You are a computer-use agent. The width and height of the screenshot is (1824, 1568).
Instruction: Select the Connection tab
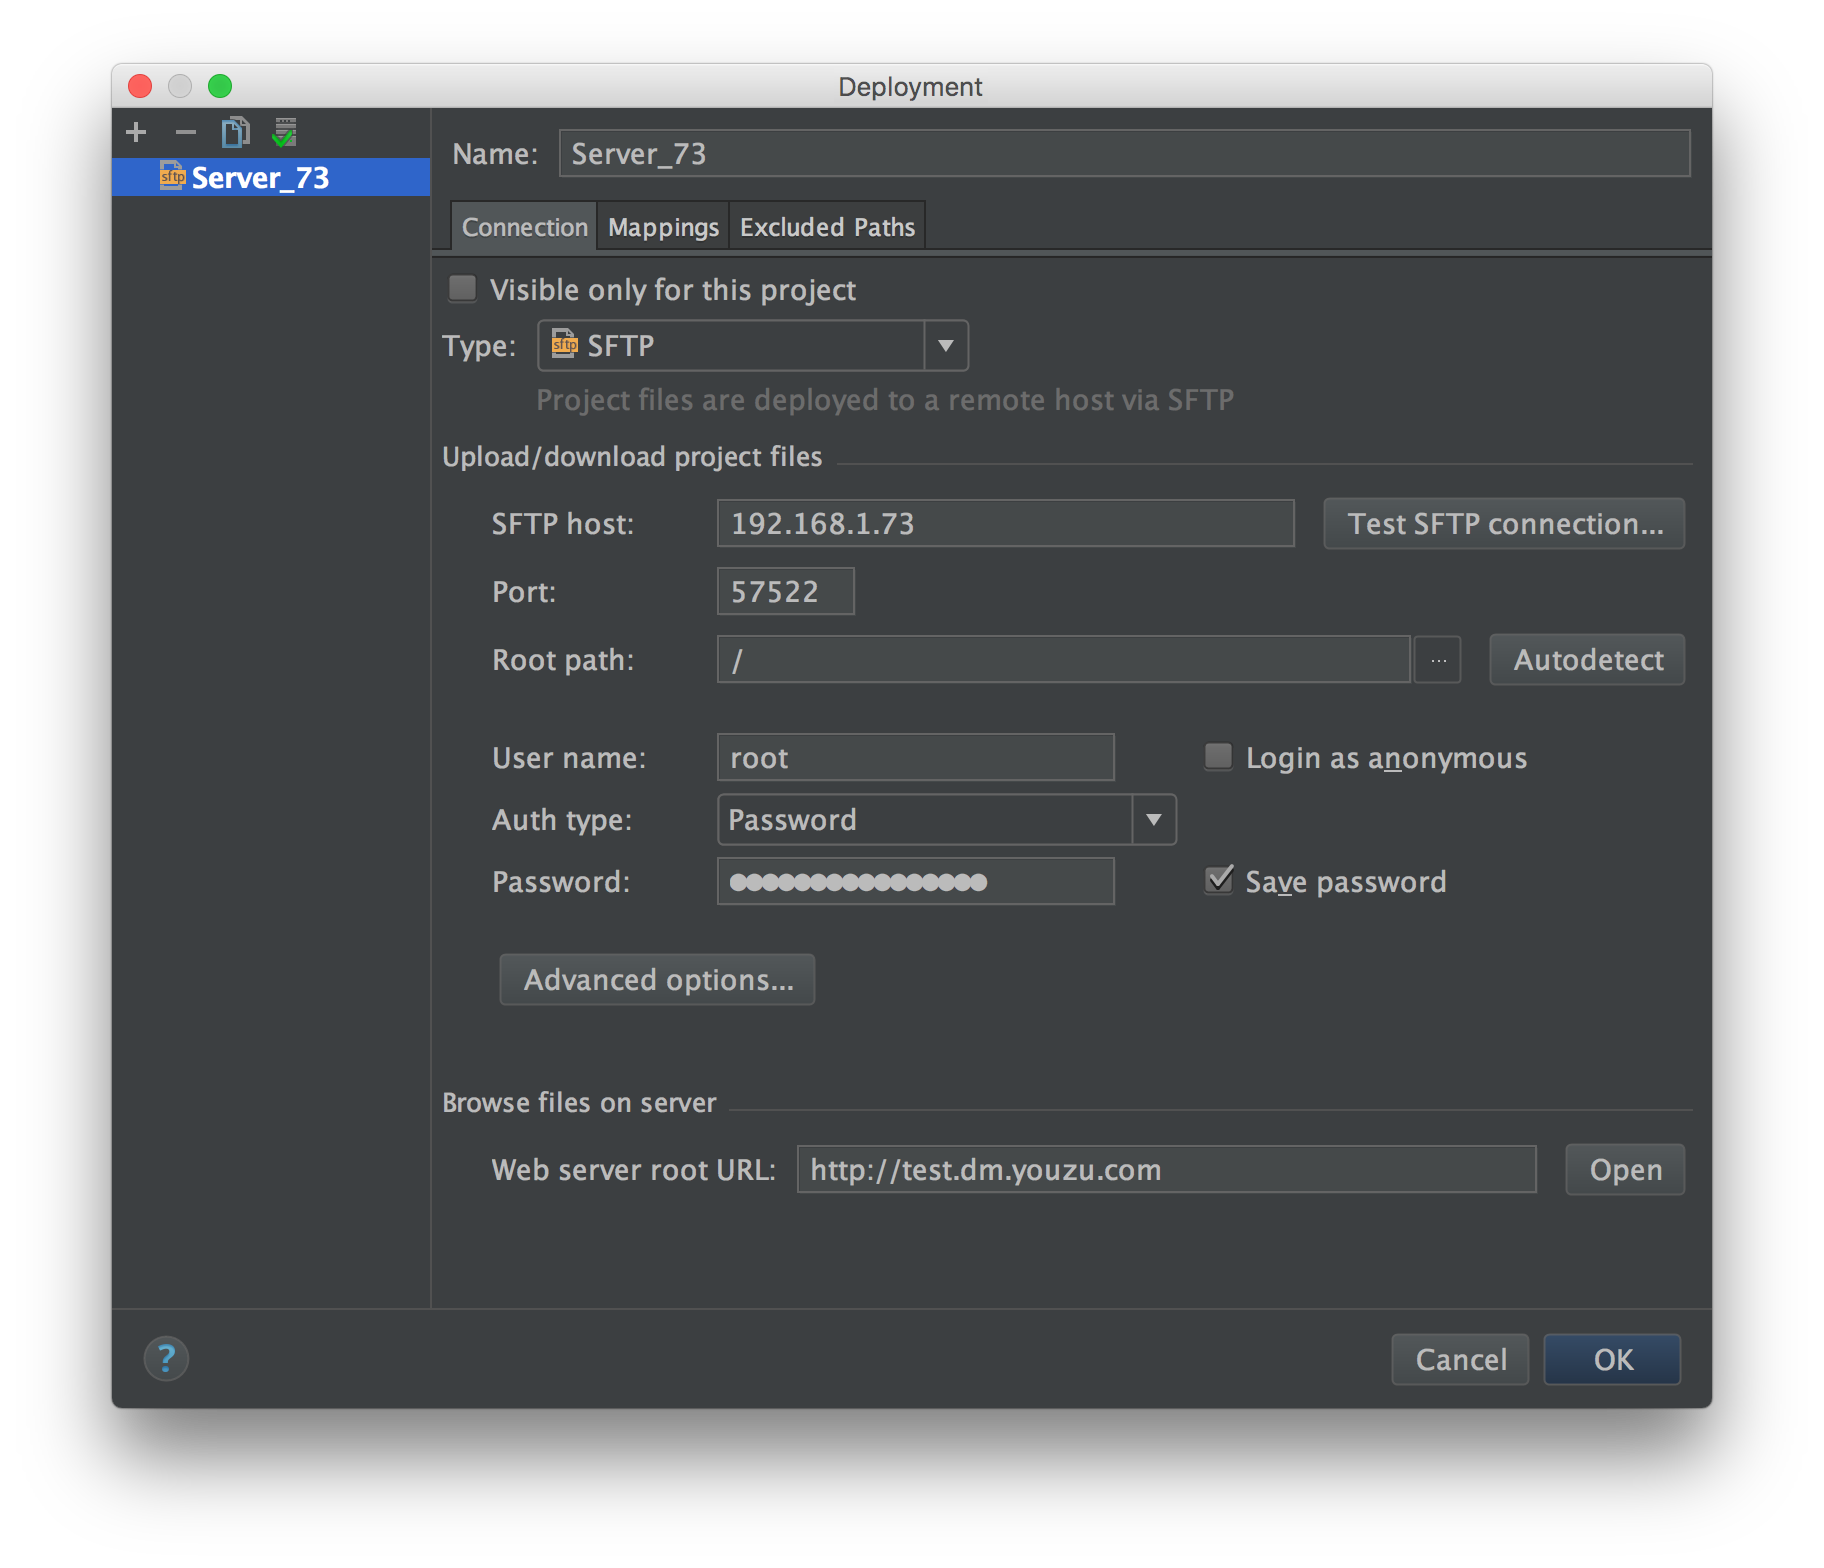pos(524,227)
